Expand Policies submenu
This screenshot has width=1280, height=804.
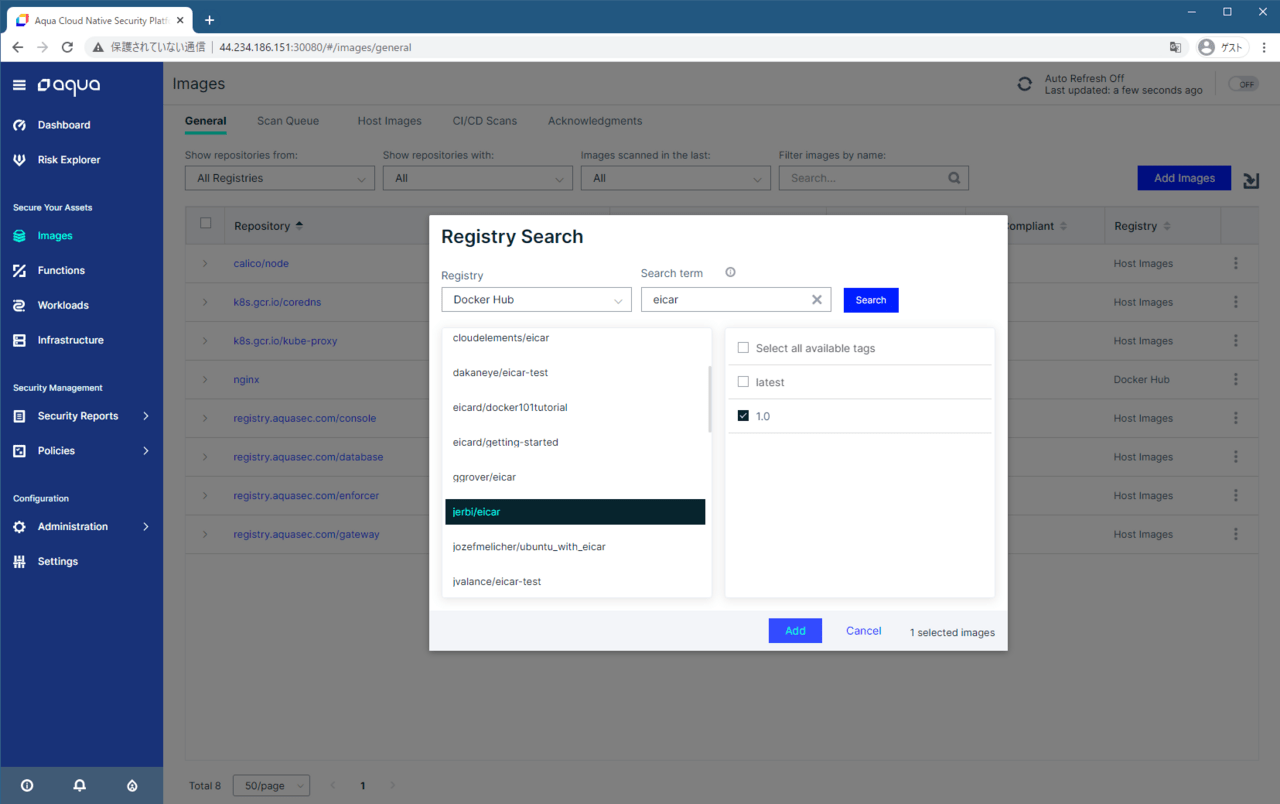[x=146, y=451]
